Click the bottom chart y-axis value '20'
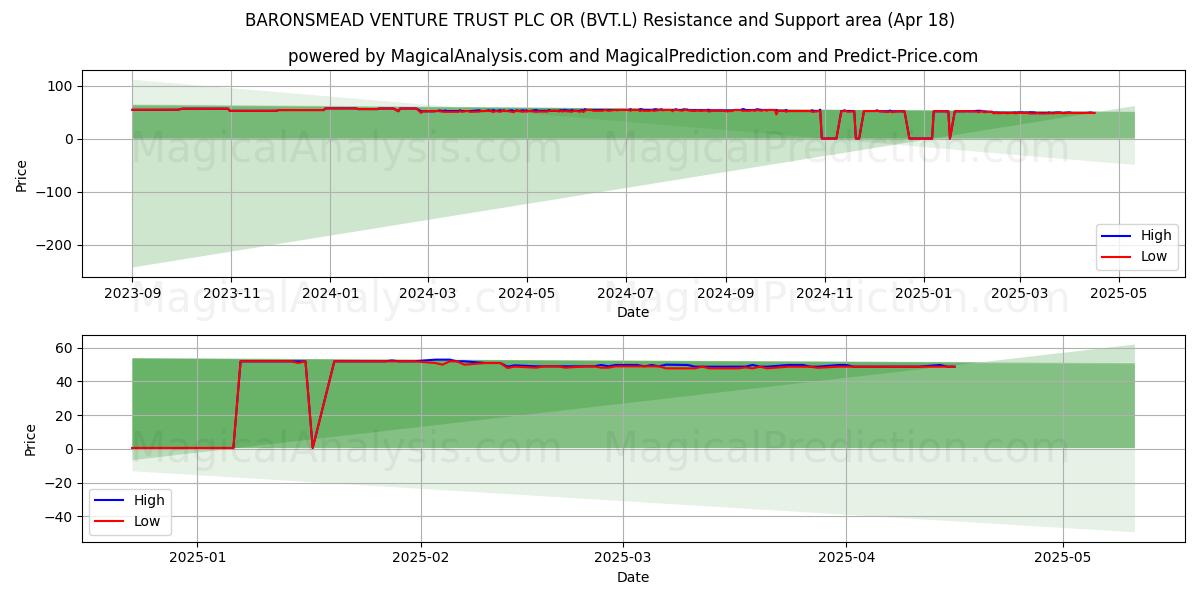 click(65, 416)
